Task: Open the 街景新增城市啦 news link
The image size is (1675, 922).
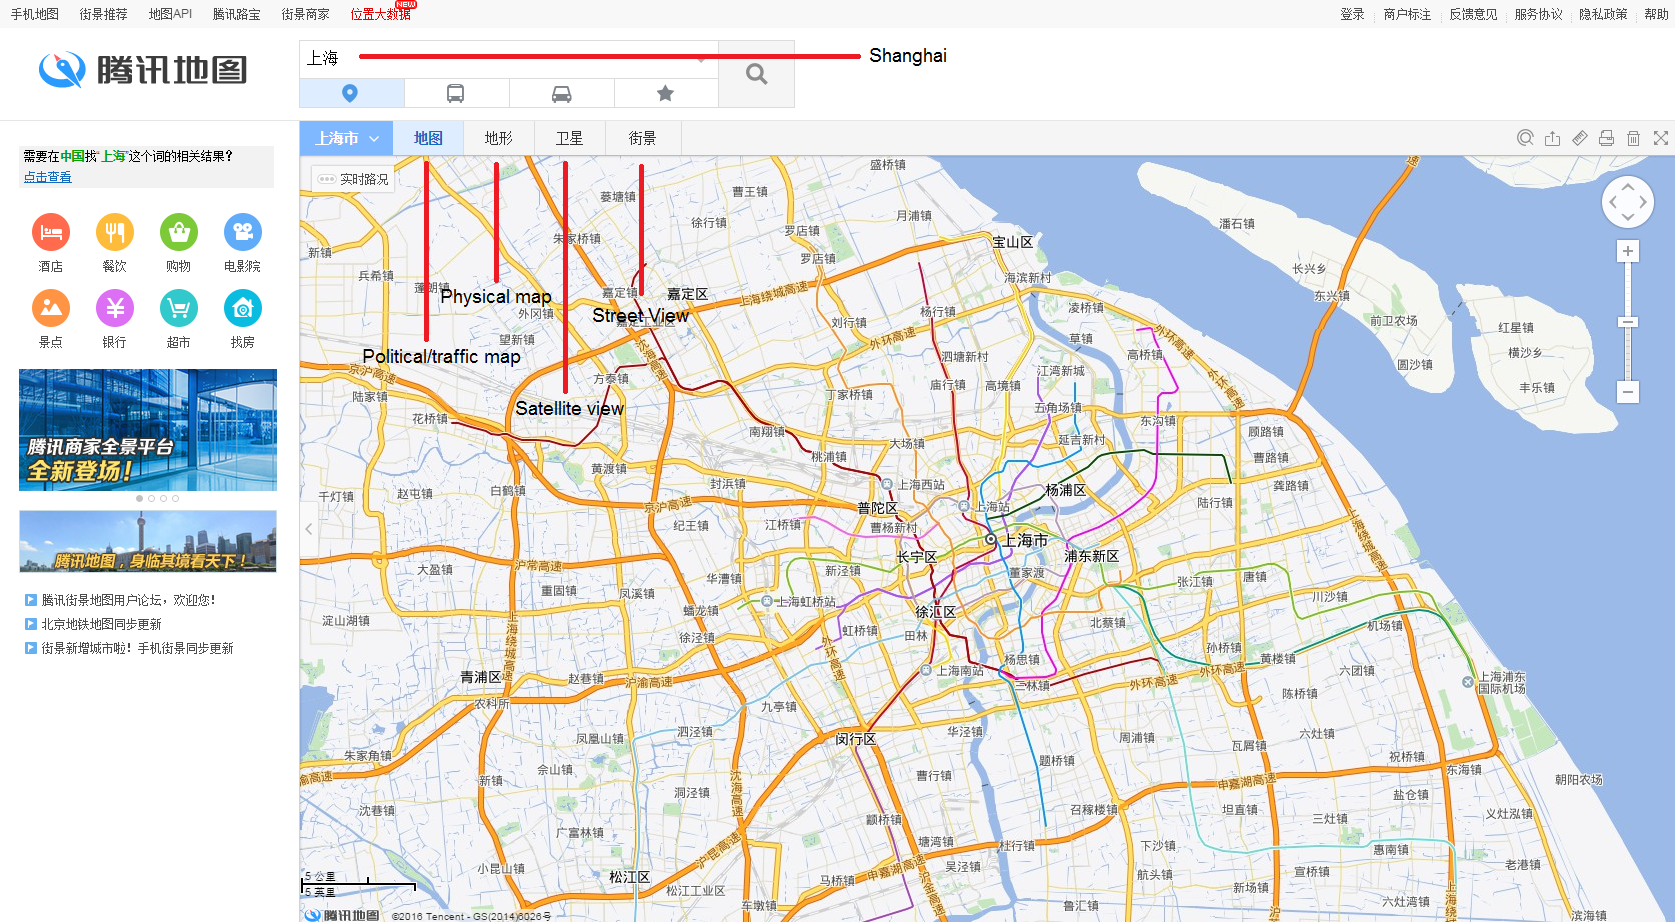Action: (138, 648)
